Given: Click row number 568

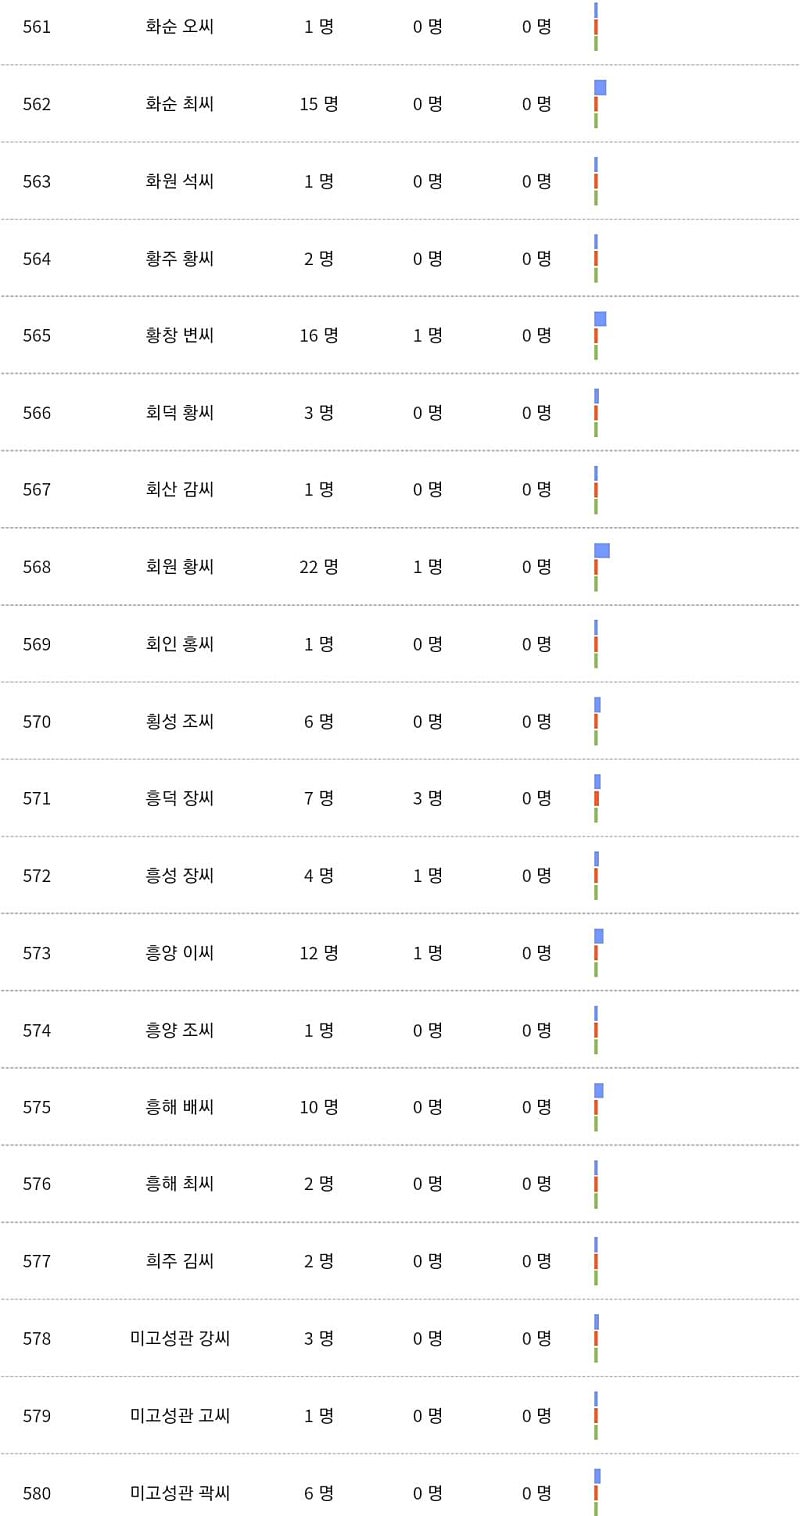Looking at the screenshot, I should [37, 567].
